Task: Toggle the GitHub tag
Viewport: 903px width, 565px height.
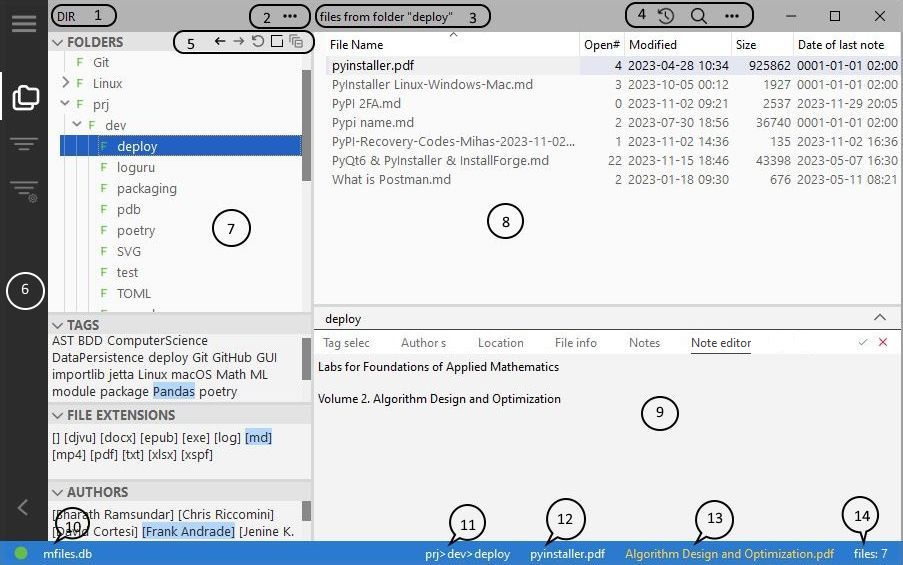Action: [x=232, y=358]
